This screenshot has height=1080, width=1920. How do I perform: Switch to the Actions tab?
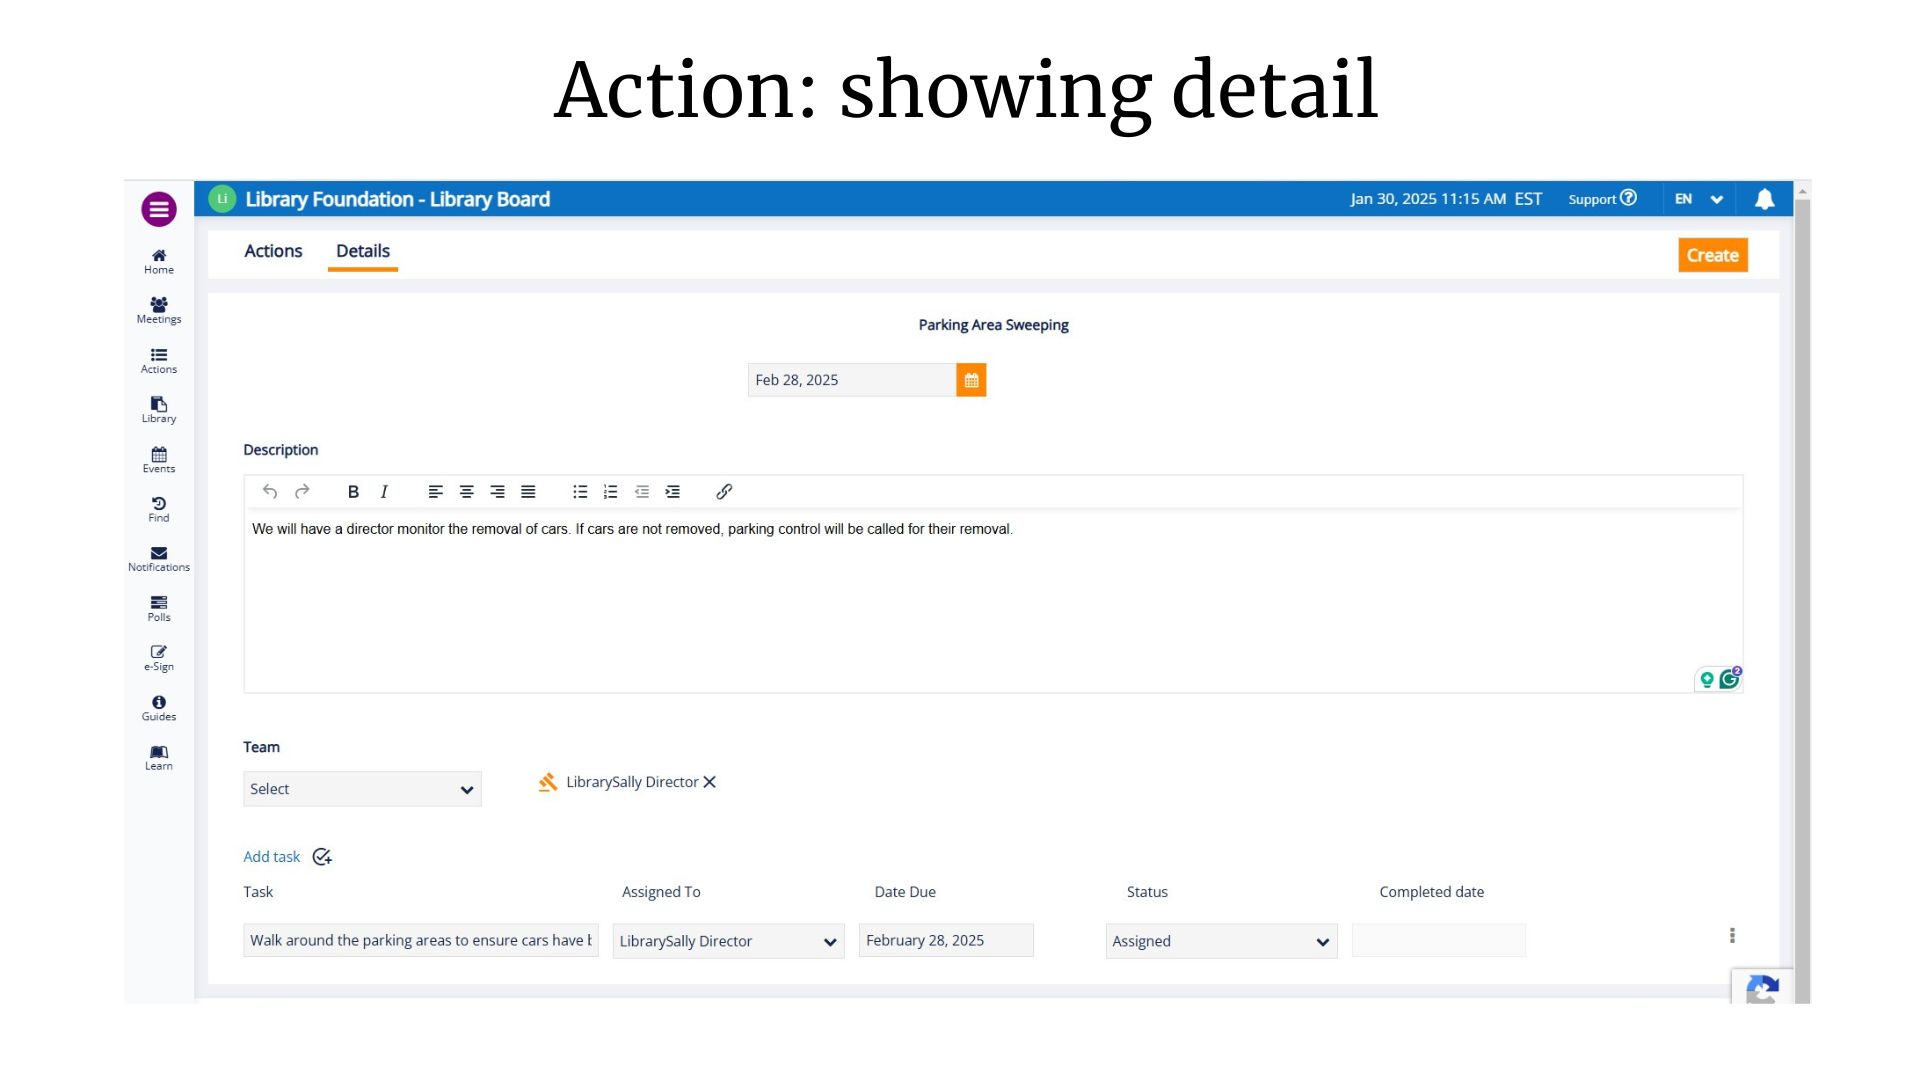click(x=273, y=251)
